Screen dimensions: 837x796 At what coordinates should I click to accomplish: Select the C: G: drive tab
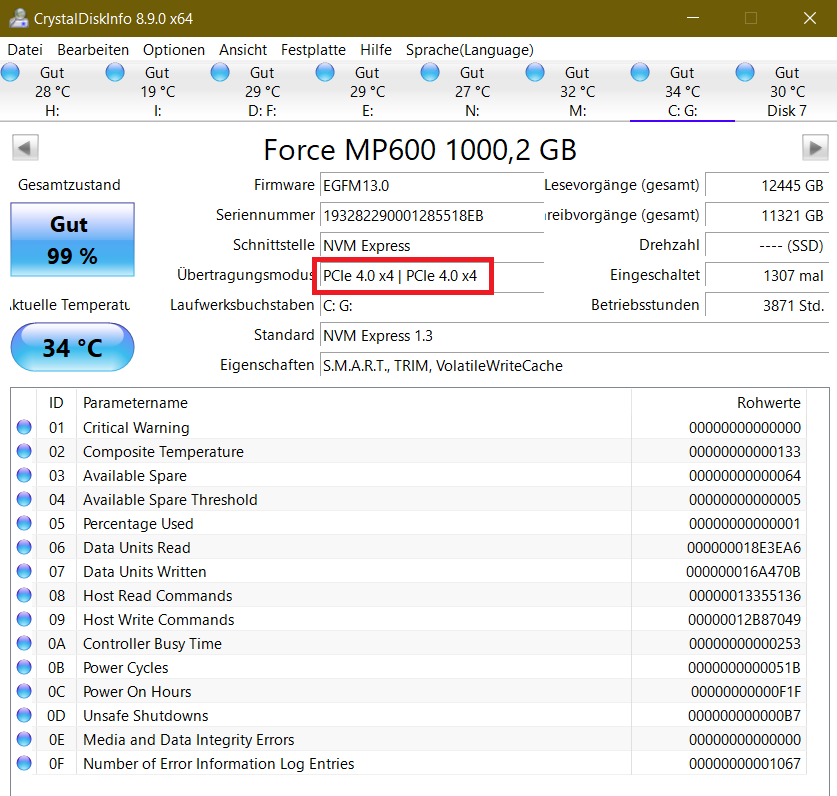pyautogui.click(x=682, y=91)
